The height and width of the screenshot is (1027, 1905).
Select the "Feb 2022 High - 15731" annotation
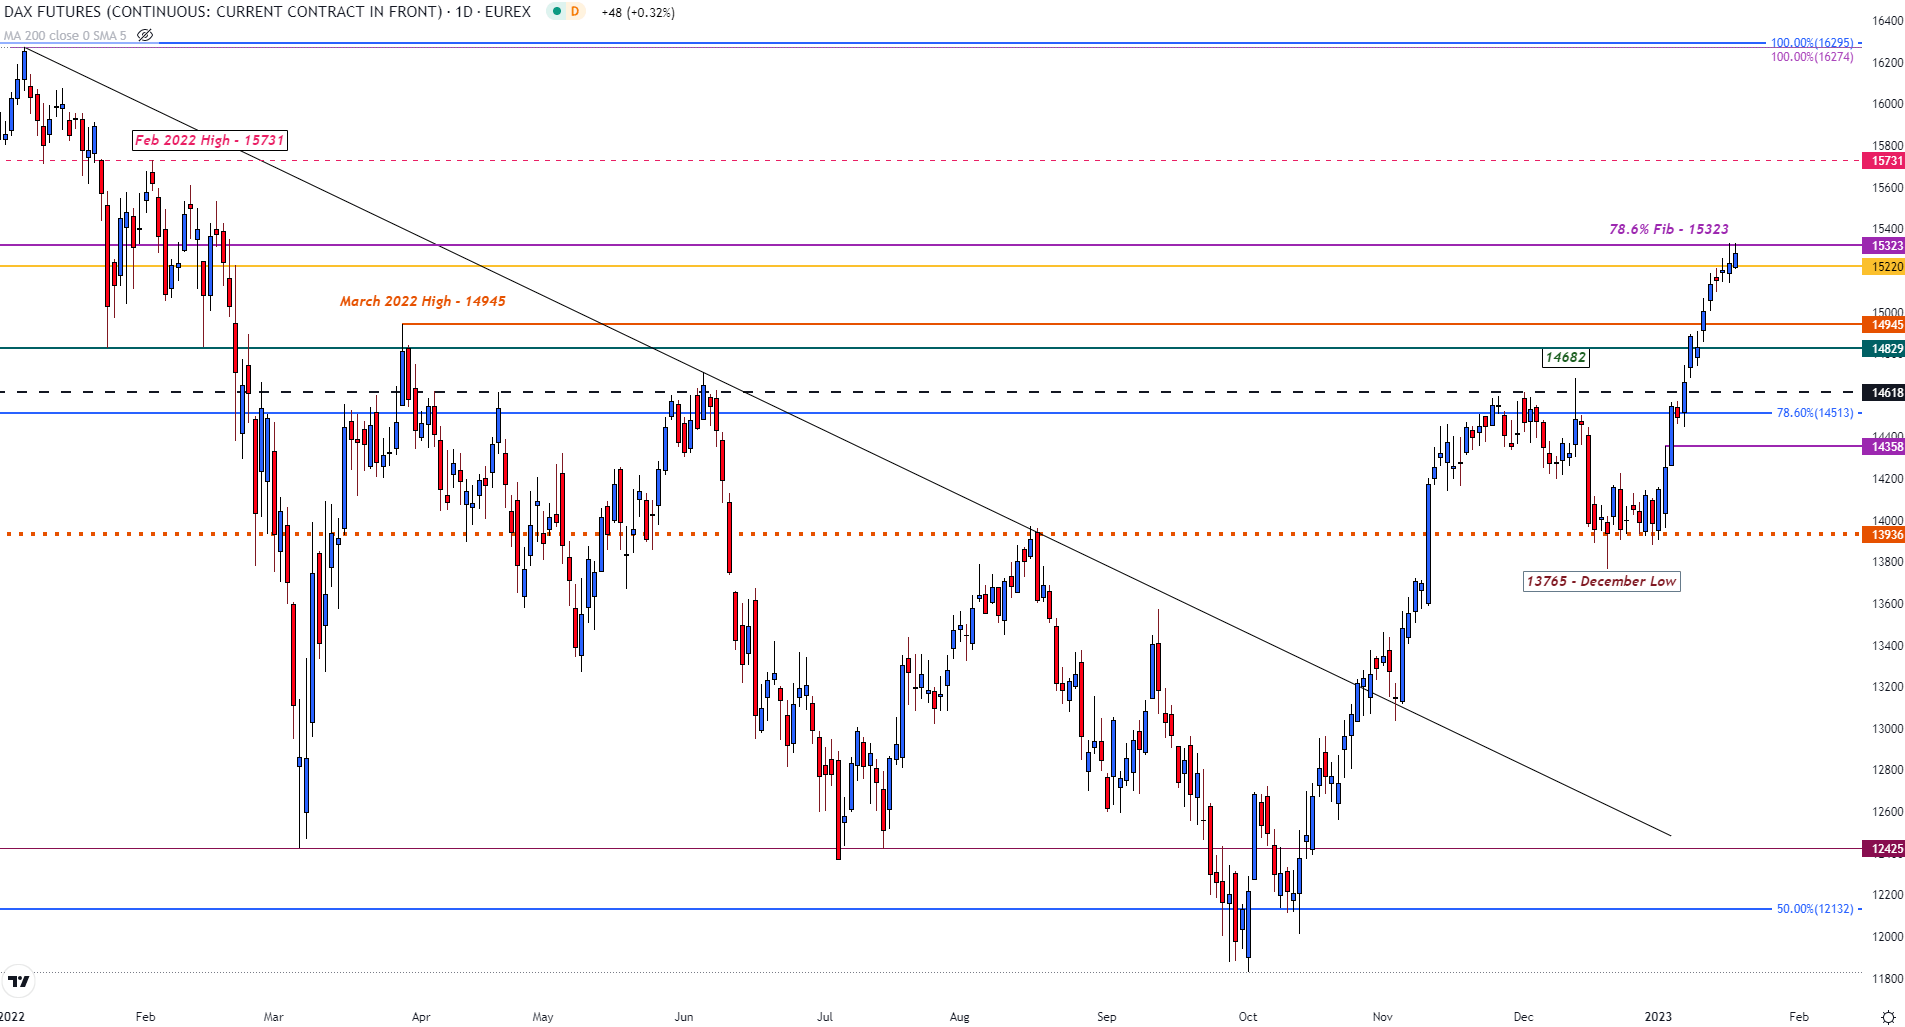coord(209,140)
